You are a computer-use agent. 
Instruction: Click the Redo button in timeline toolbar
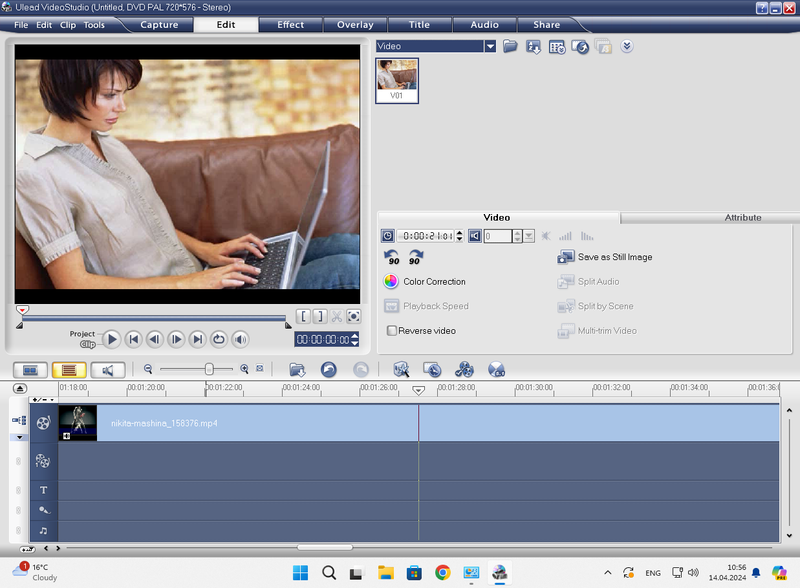tap(361, 370)
